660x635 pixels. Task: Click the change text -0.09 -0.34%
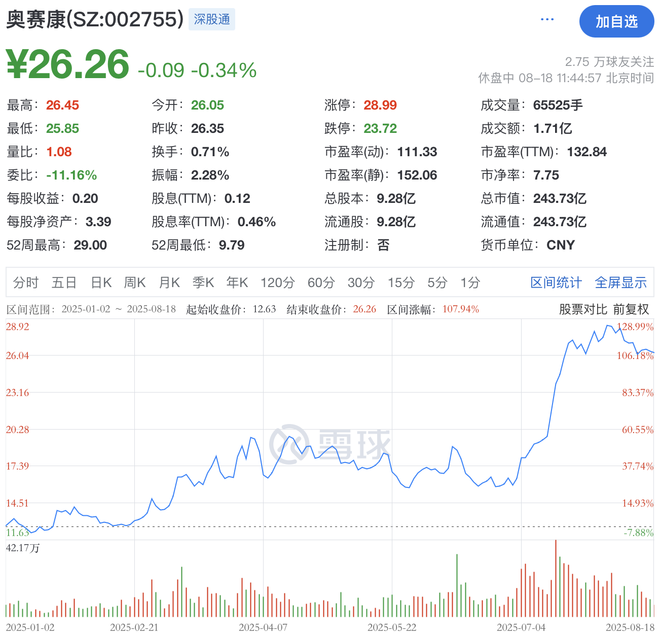point(197,70)
